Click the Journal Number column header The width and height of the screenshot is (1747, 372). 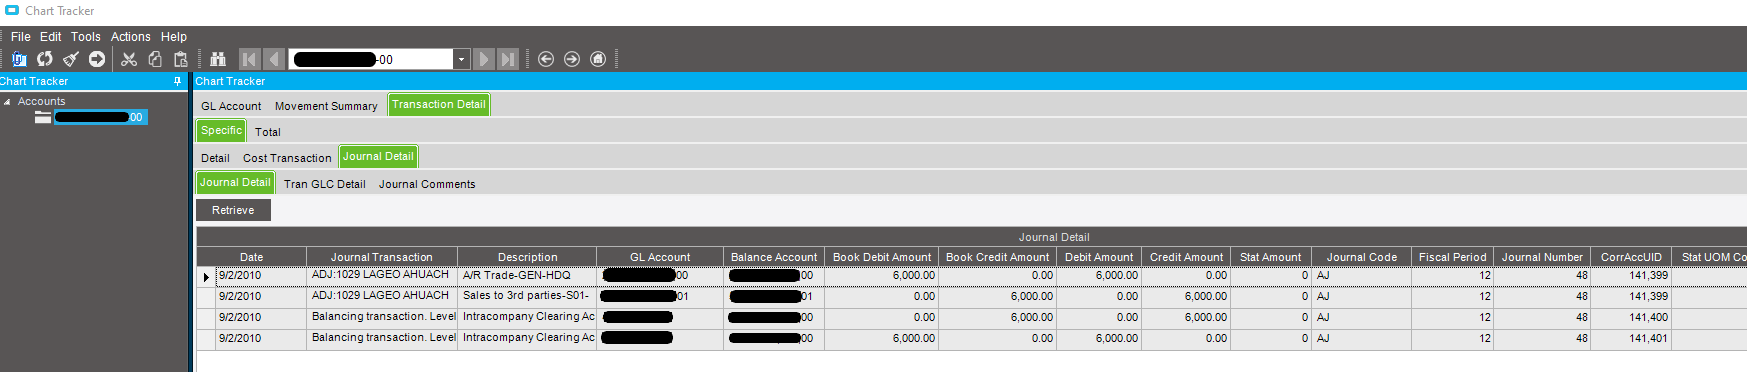click(x=1542, y=257)
